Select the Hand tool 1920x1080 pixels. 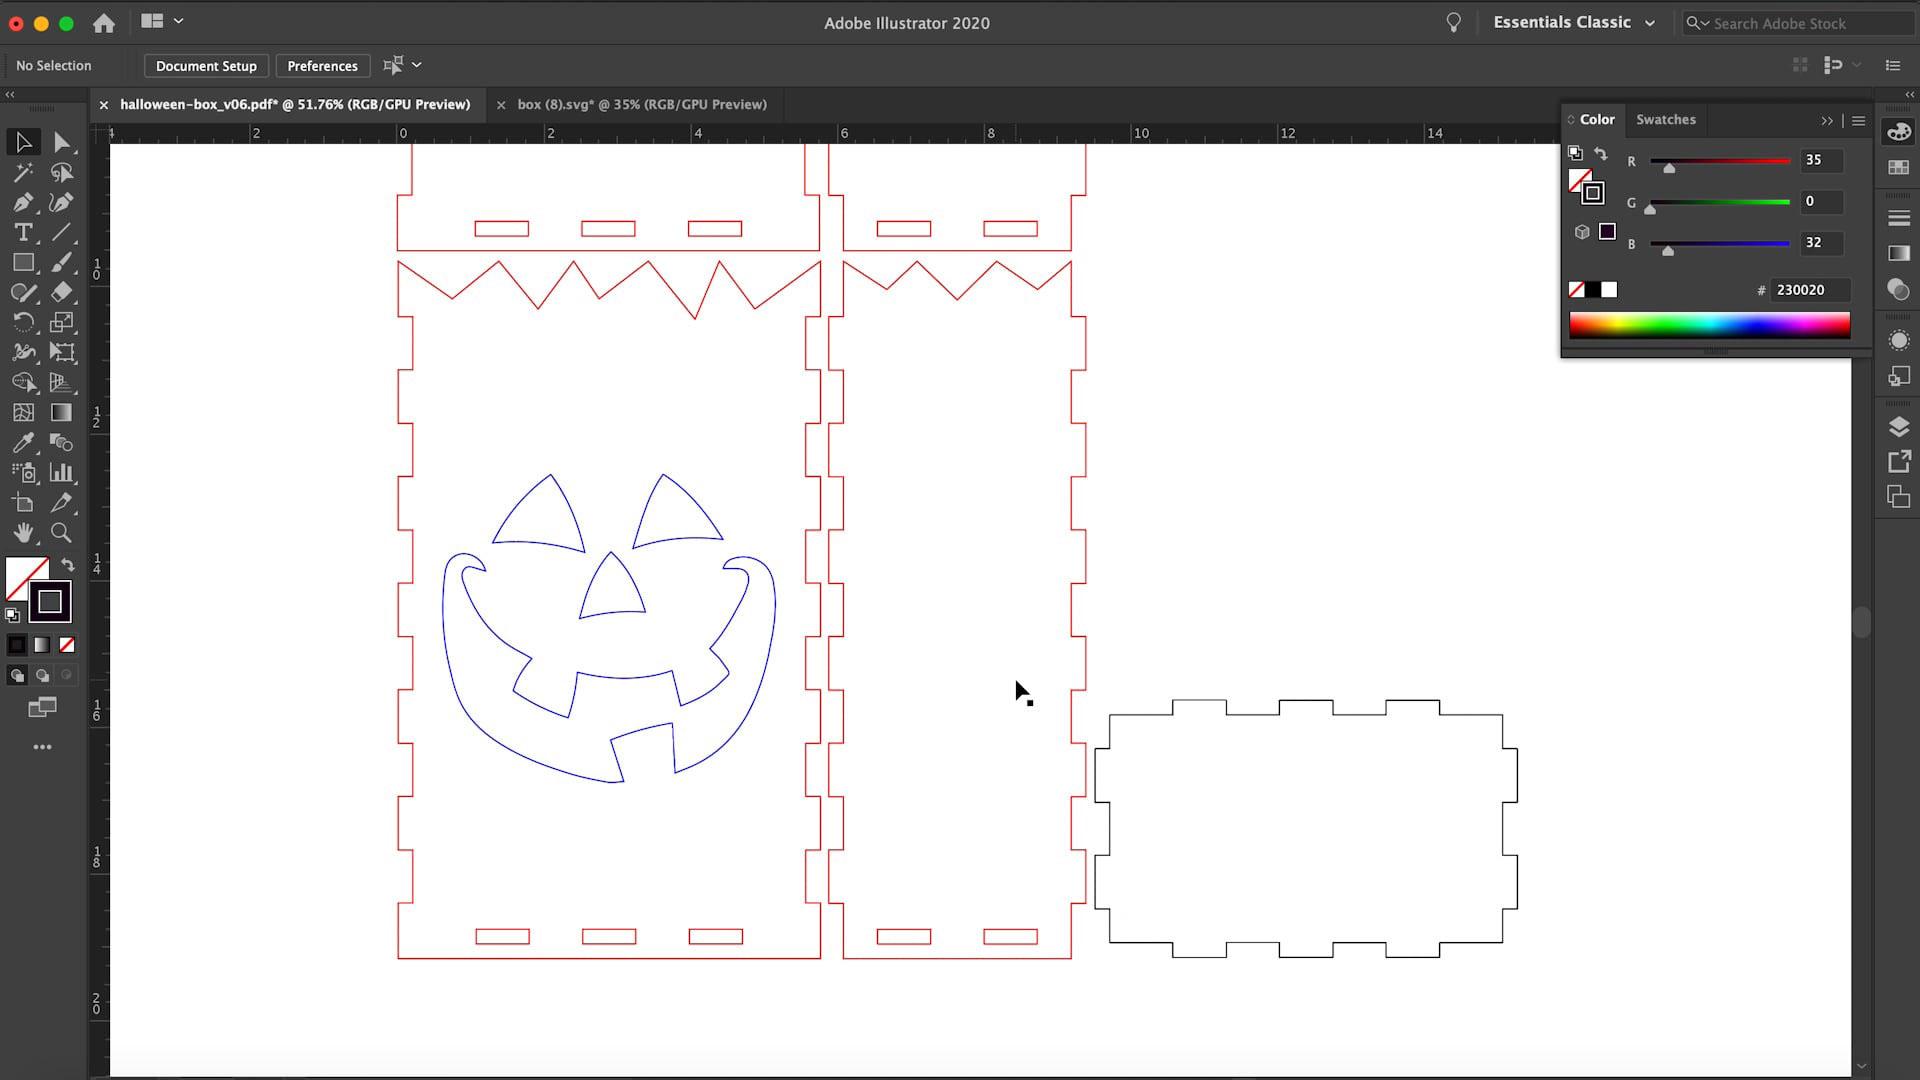click(x=23, y=533)
